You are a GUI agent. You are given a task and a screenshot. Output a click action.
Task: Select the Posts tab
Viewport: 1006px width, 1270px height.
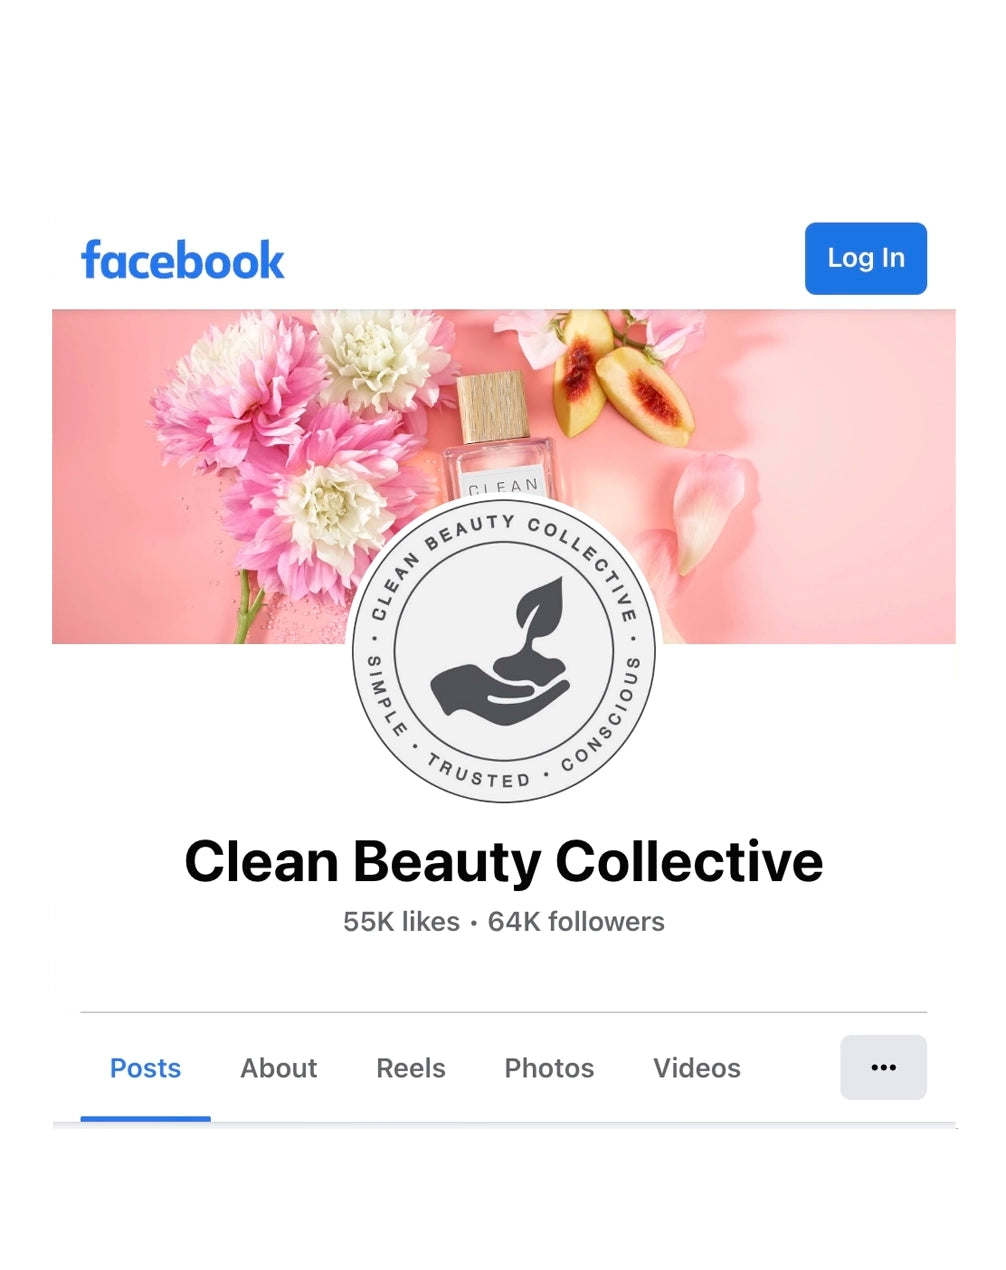[145, 1068]
